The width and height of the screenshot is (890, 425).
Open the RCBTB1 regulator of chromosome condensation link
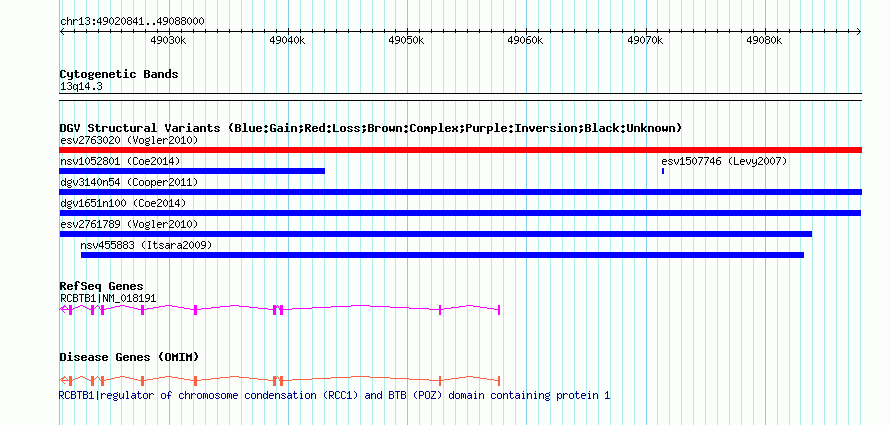(334, 395)
